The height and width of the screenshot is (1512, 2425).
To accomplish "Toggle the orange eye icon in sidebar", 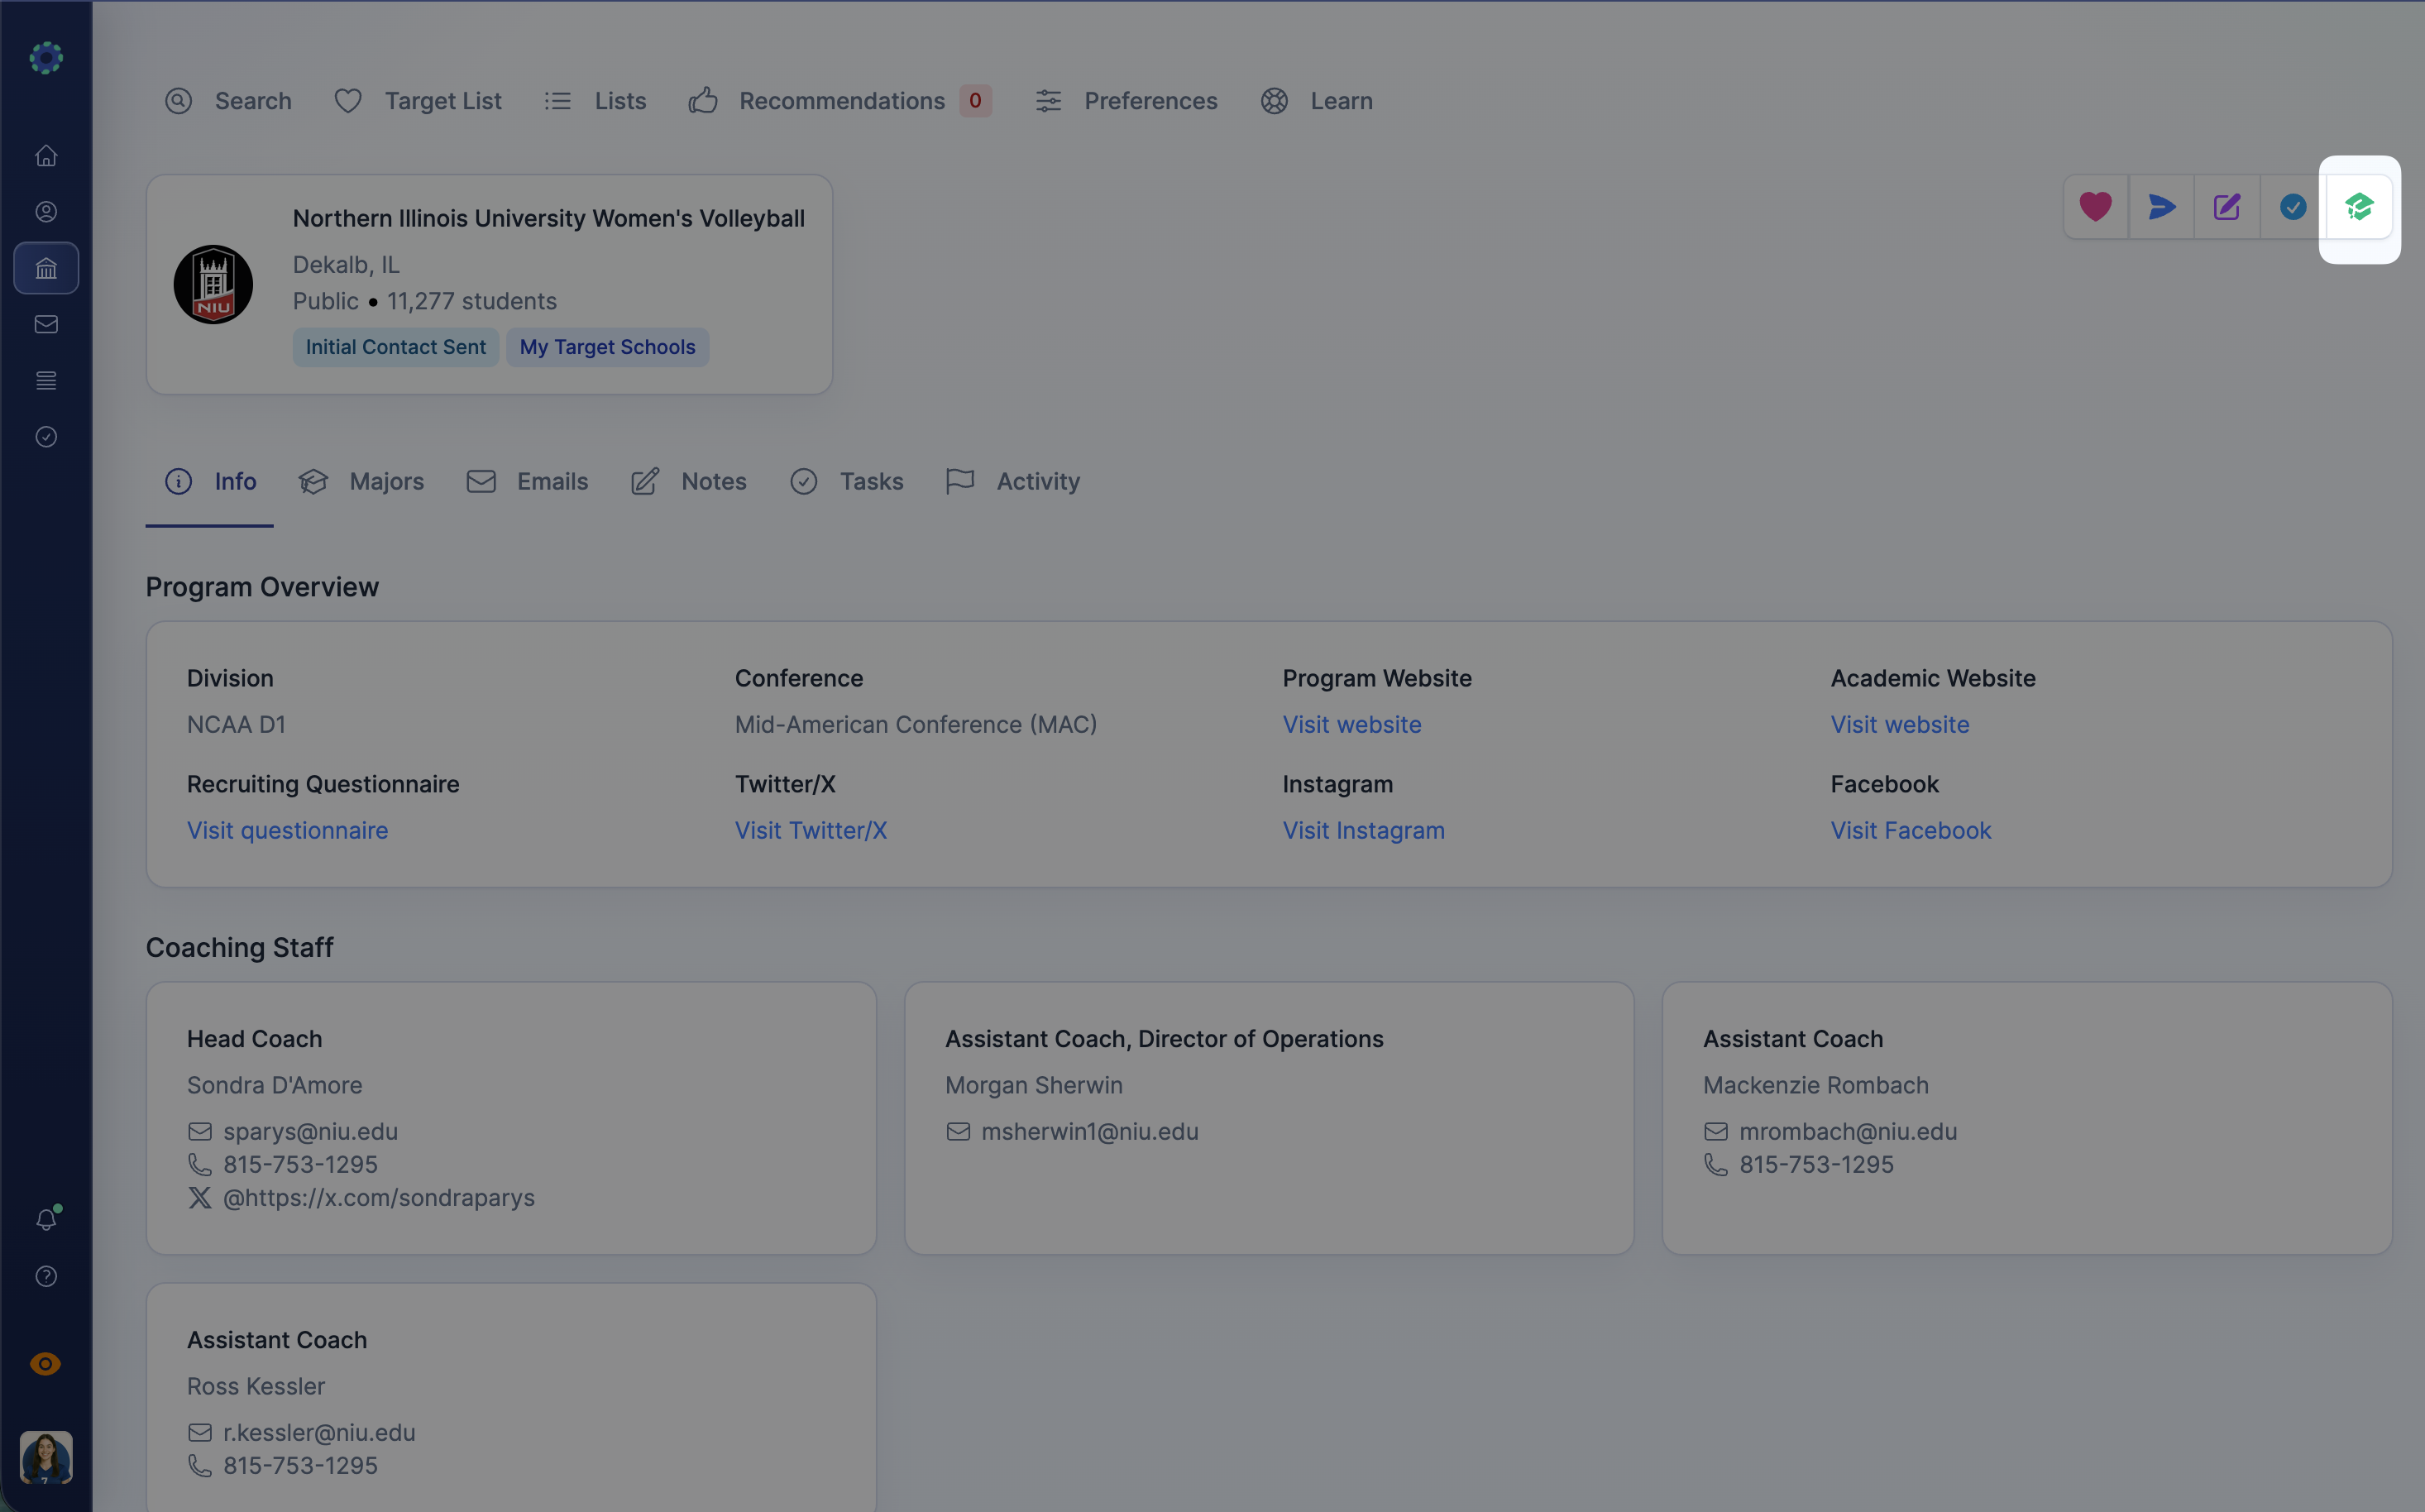I will pos(46,1364).
